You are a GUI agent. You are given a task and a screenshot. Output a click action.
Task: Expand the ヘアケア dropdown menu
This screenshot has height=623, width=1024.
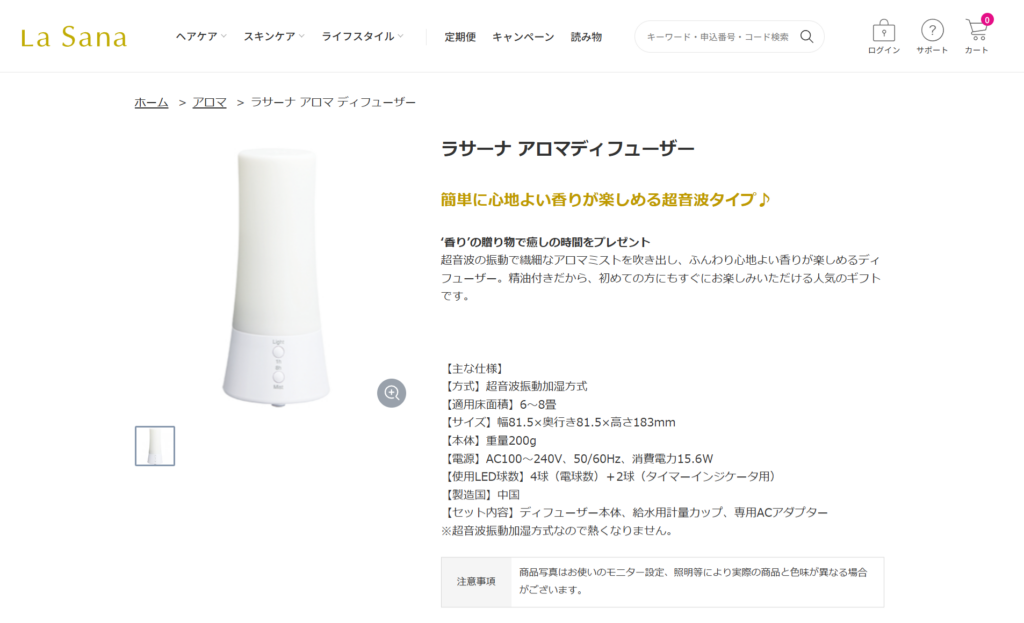pos(201,37)
